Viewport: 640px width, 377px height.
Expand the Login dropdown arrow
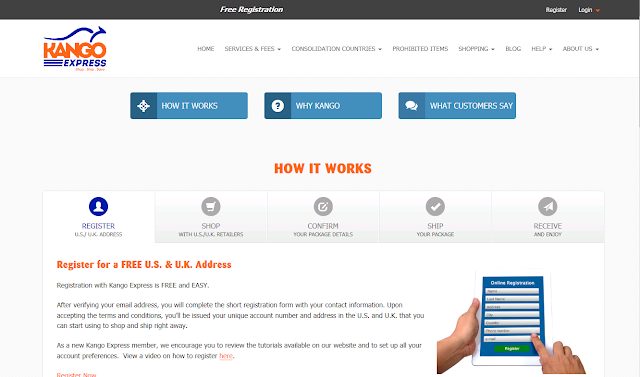point(598,11)
